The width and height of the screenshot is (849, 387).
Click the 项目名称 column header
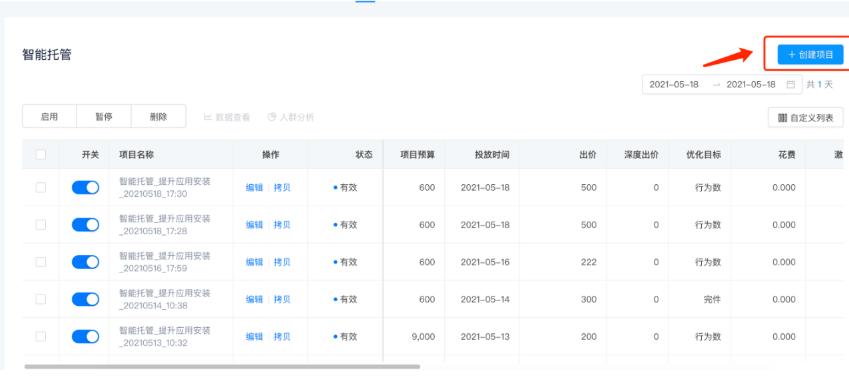tap(137, 155)
